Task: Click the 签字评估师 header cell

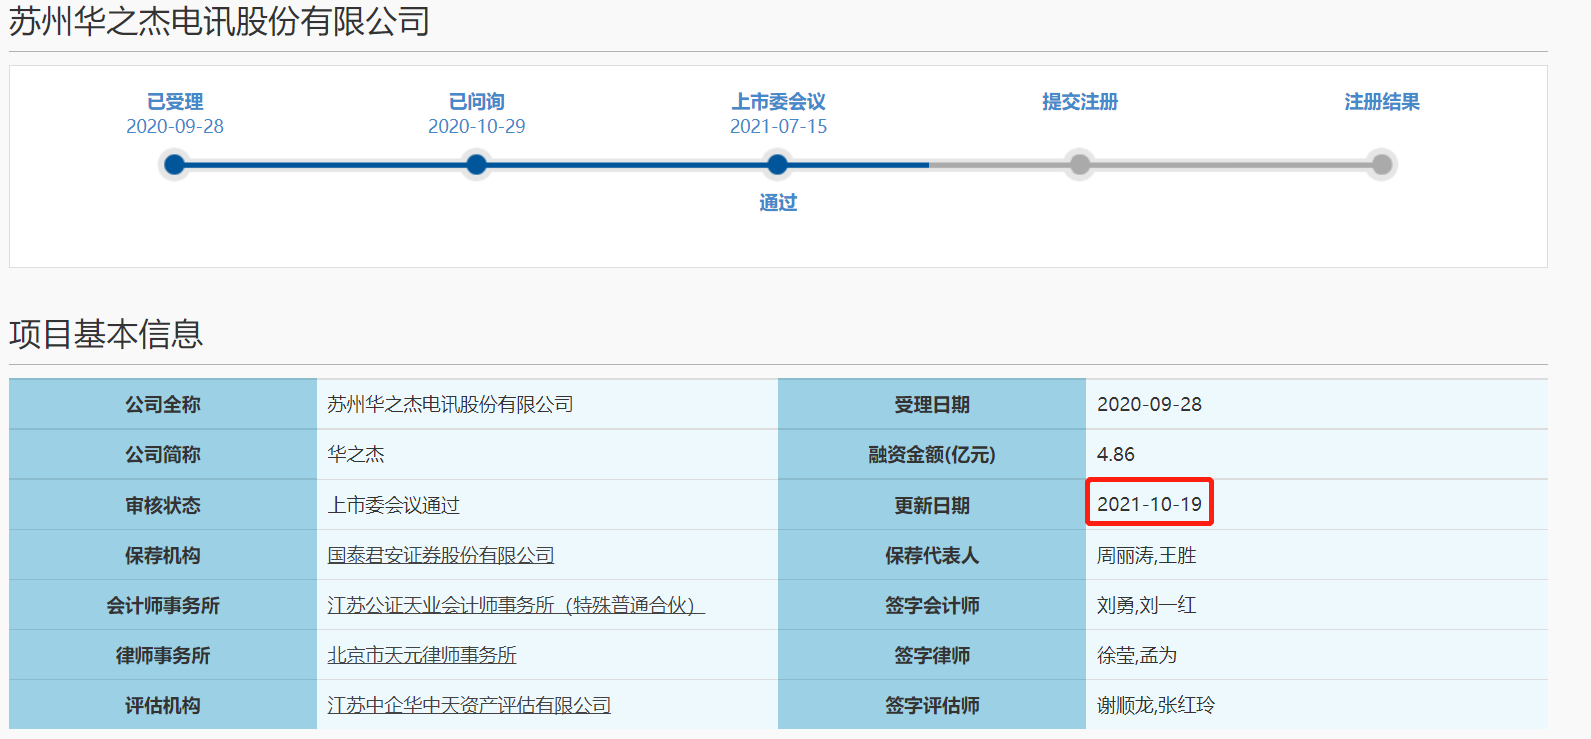Action: [x=932, y=705]
